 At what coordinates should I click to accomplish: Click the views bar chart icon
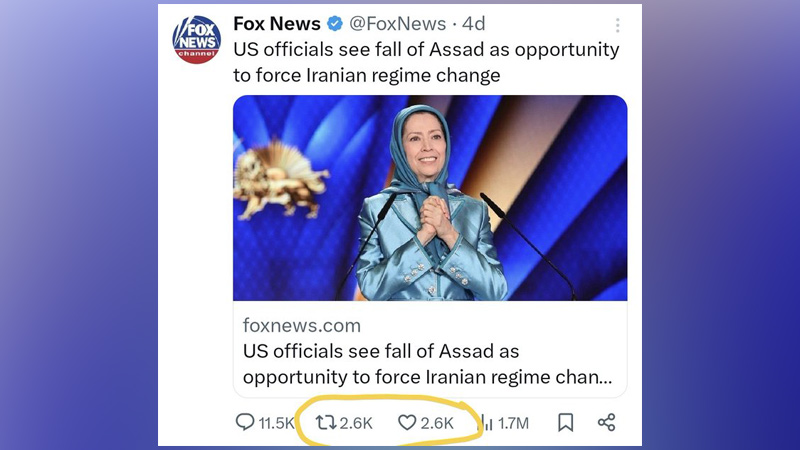click(487, 423)
